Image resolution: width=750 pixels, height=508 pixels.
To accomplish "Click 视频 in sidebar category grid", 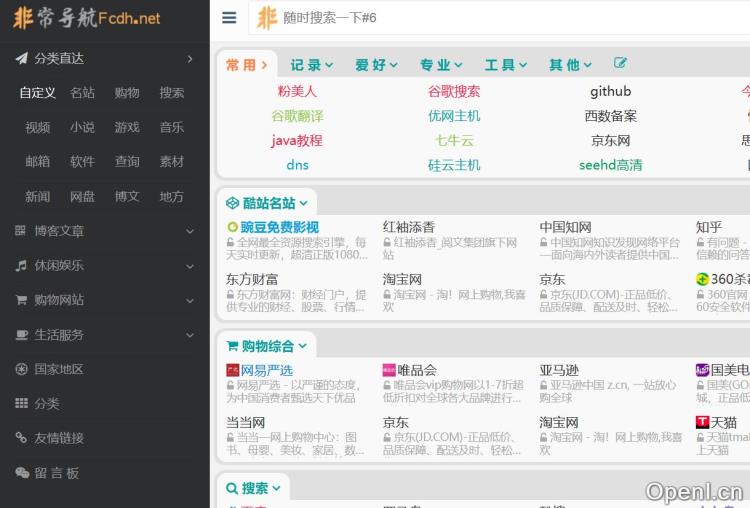I will pos(37,127).
